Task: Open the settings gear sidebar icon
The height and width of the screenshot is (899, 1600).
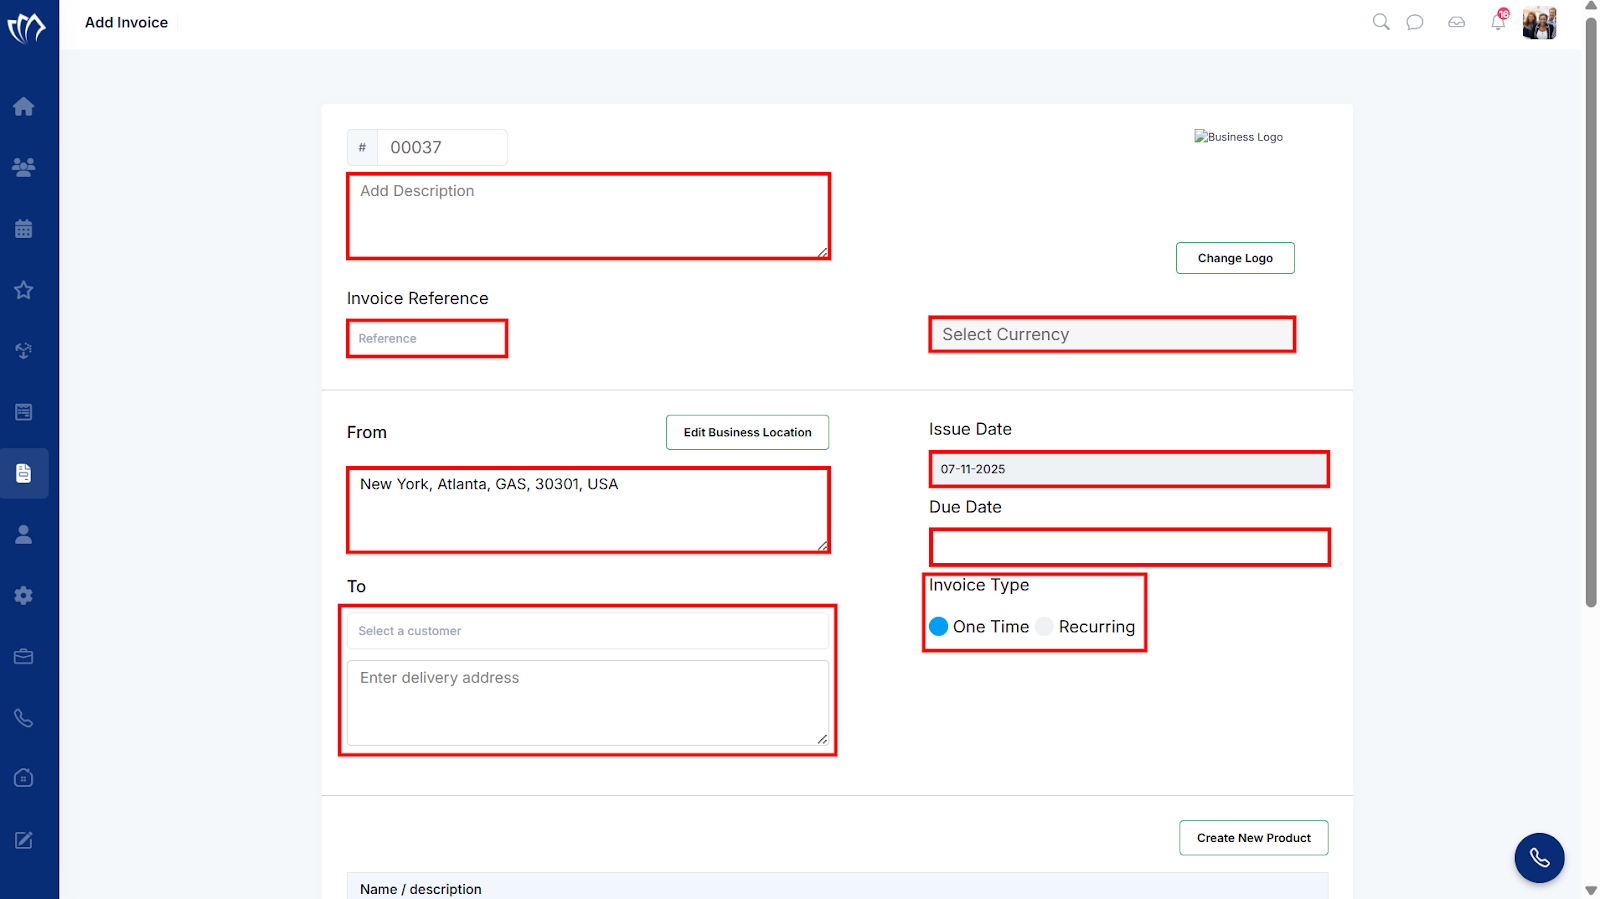Action: pyautogui.click(x=24, y=596)
